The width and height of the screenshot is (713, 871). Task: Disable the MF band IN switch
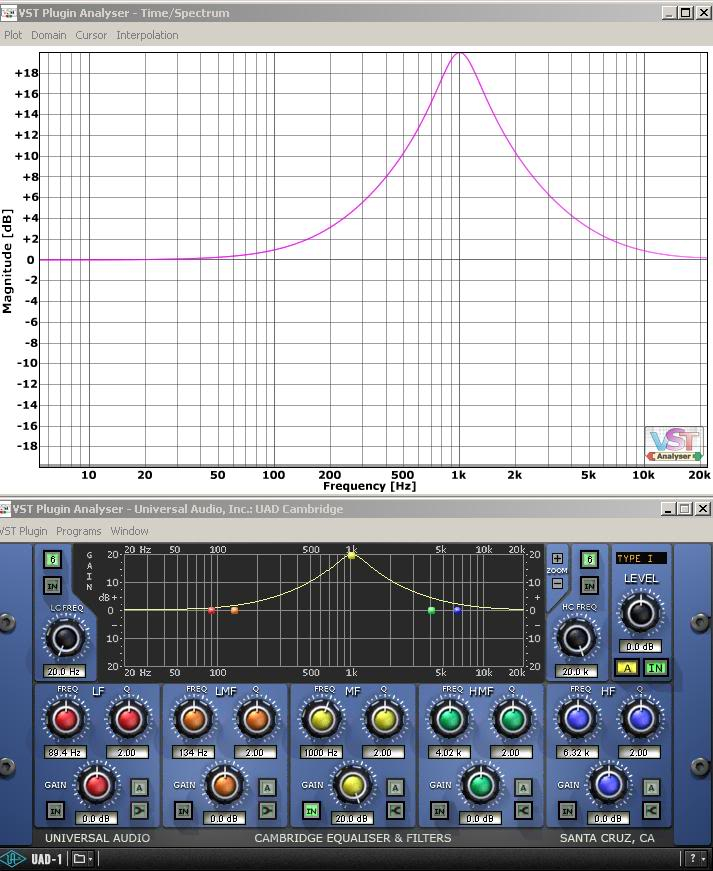click(x=311, y=810)
